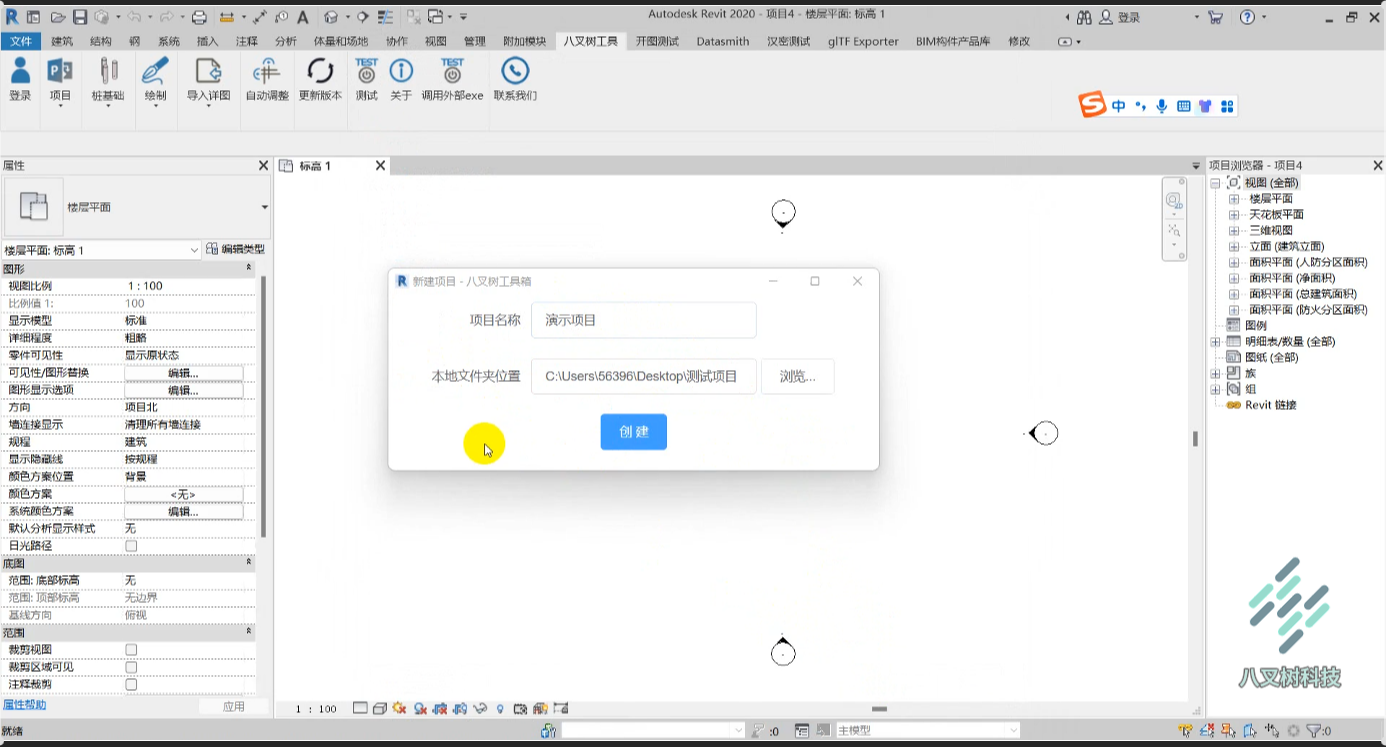
Task: Check the 注释裁剪 checkbox
Action: [131, 685]
